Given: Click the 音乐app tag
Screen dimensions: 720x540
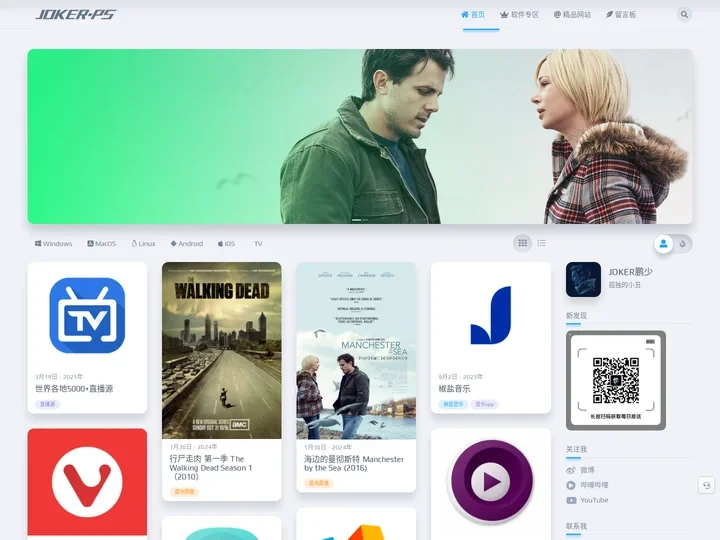Looking at the screenshot, I should [484, 404].
